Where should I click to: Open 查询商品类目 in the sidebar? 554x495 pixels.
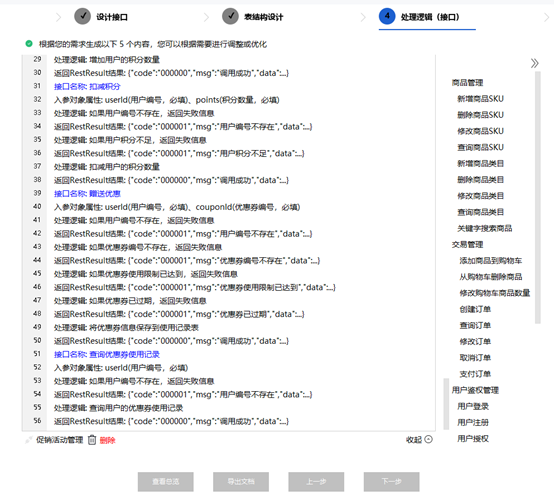[x=481, y=212]
